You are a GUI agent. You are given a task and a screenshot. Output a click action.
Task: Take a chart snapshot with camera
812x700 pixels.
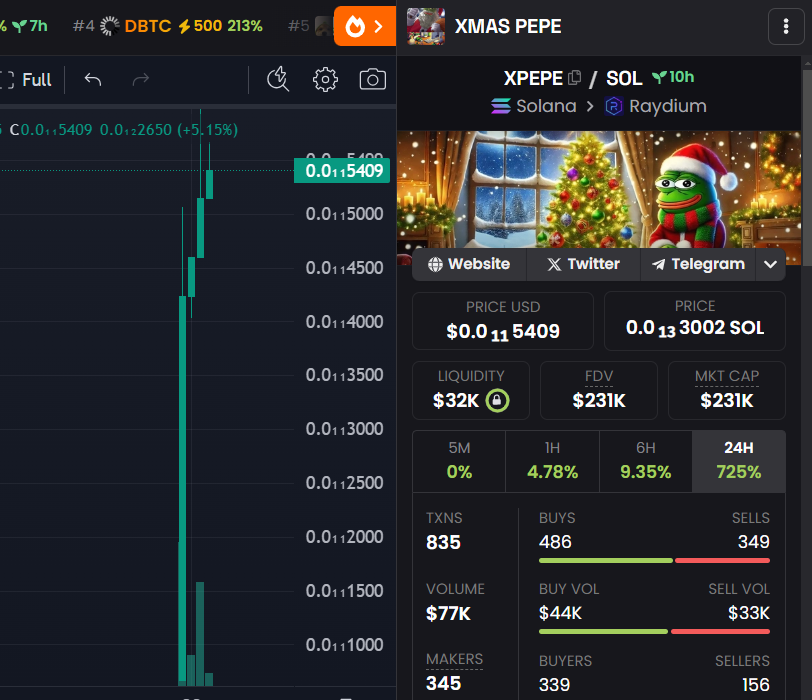[x=372, y=79]
